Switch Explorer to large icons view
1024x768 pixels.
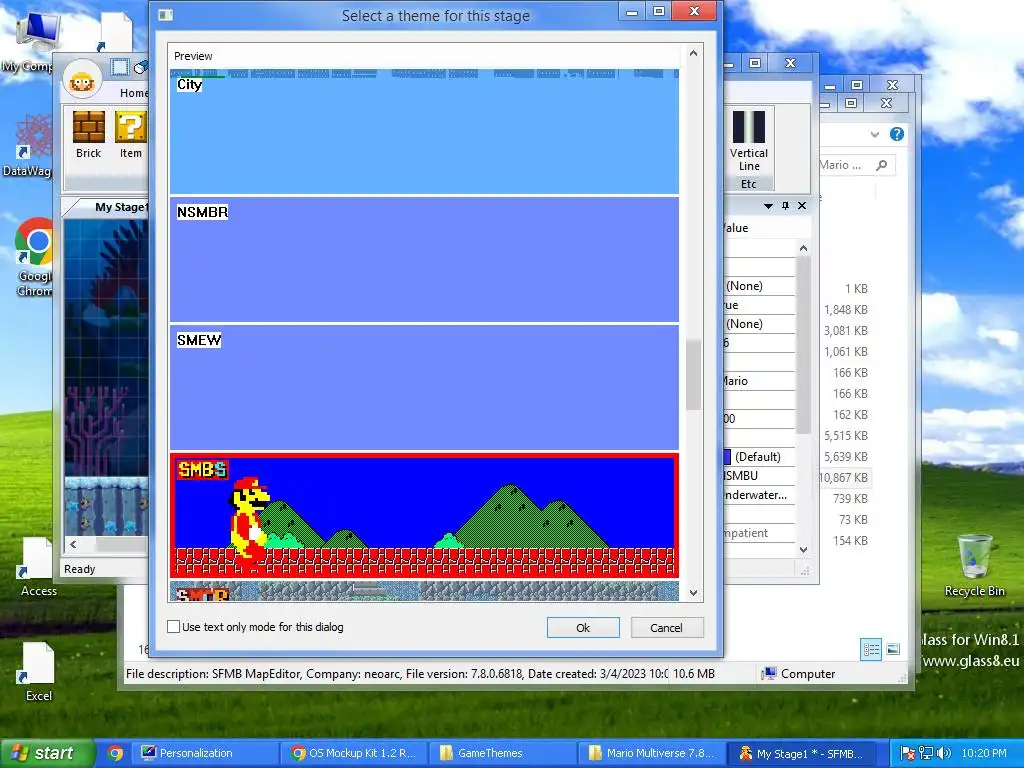[x=893, y=649]
